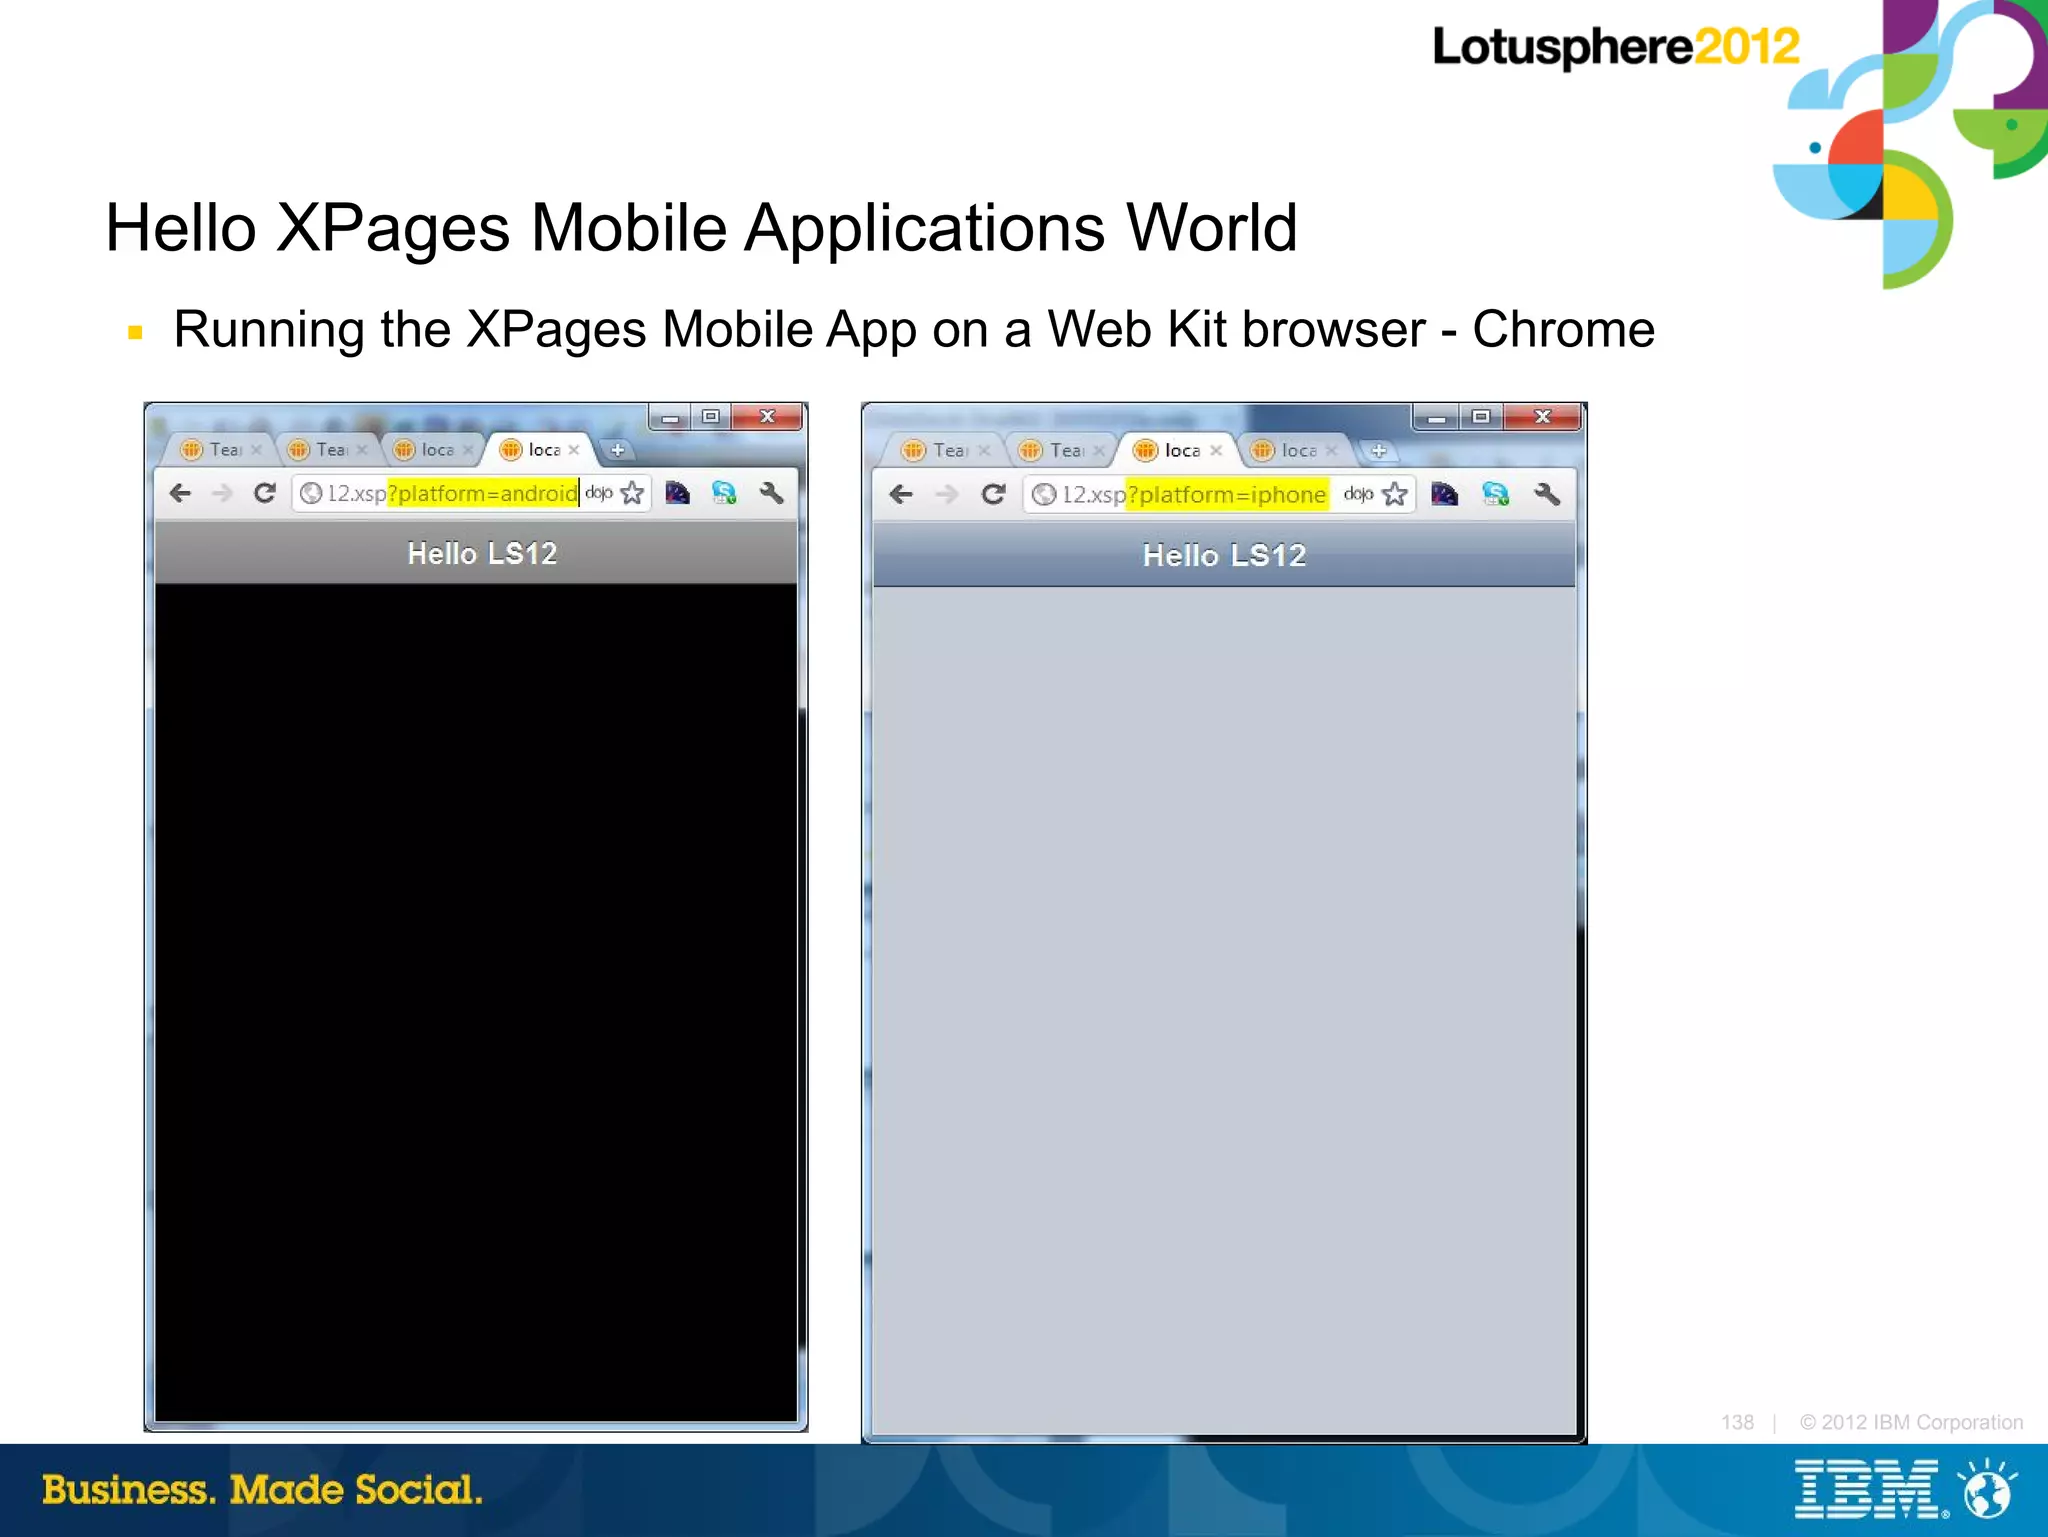Reload page in iphone Chrome window
Viewport: 2048px width, 1537px height.
(993, 494)
